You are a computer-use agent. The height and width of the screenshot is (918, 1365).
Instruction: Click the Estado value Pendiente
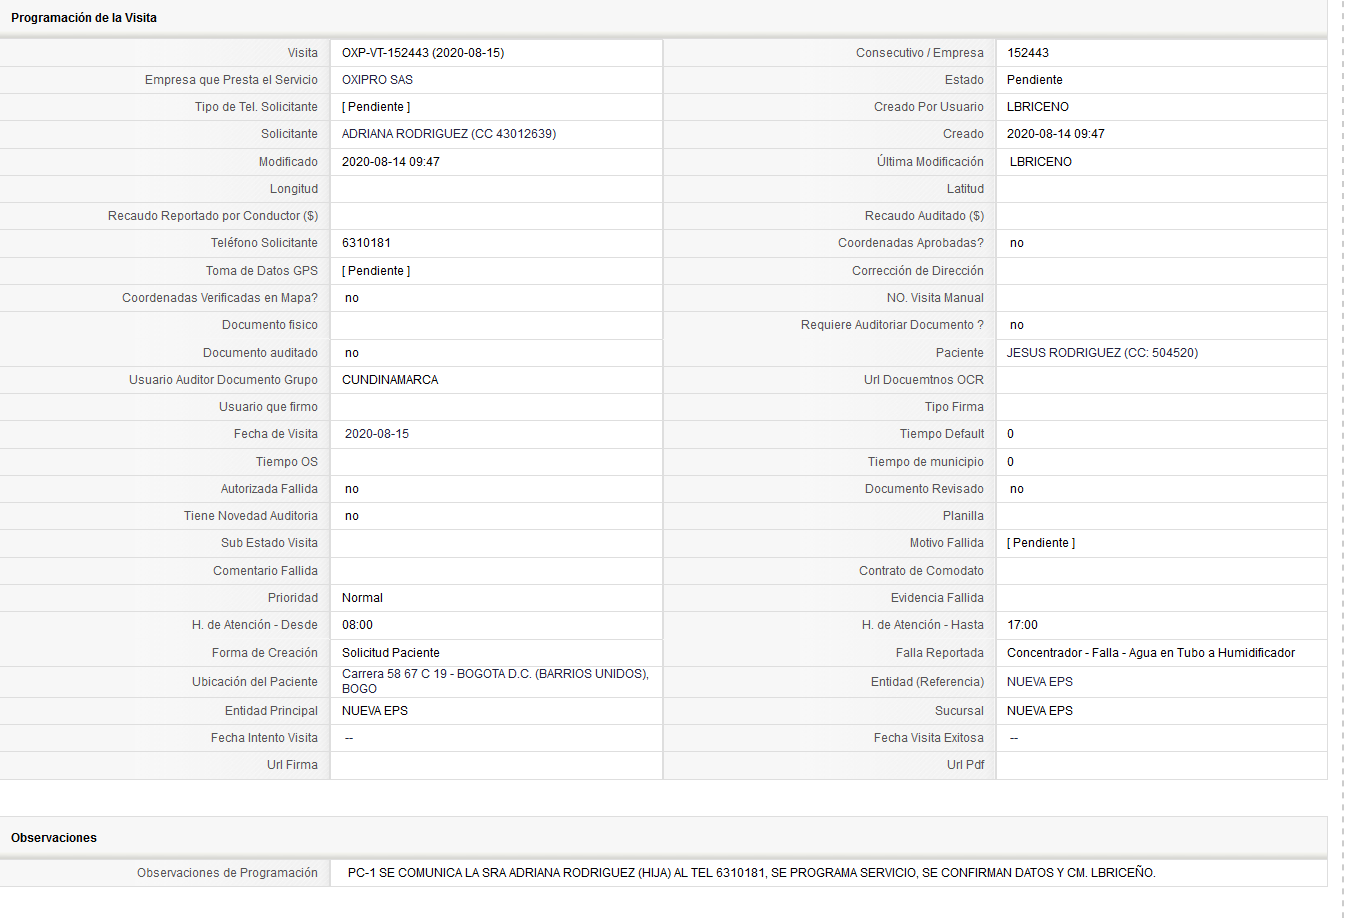point(1035,80)
